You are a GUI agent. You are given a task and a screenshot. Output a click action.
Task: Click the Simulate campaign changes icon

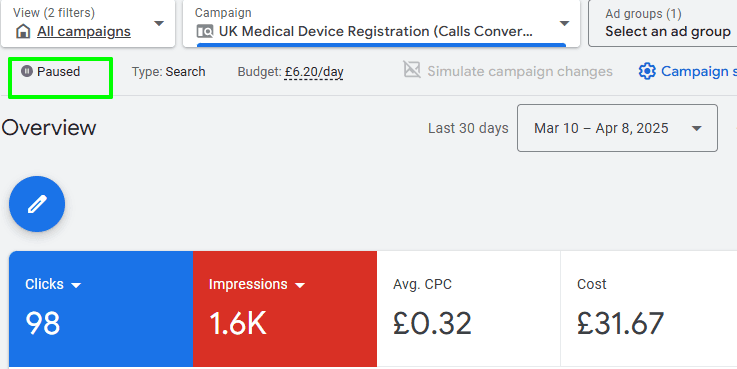412,70
